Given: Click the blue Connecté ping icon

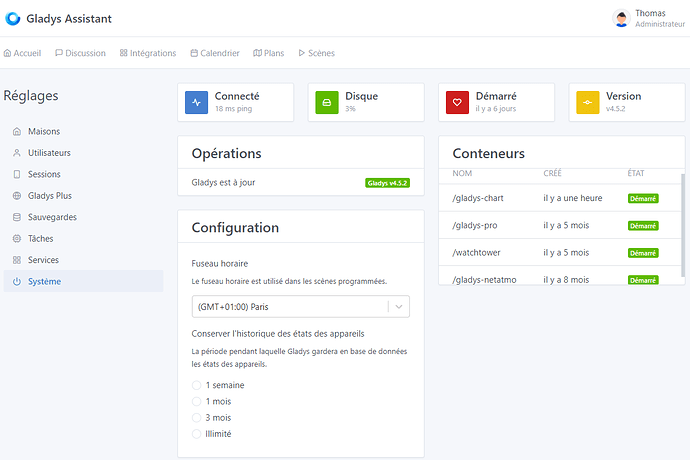Looking at the screenshot, I should (196, 103).
